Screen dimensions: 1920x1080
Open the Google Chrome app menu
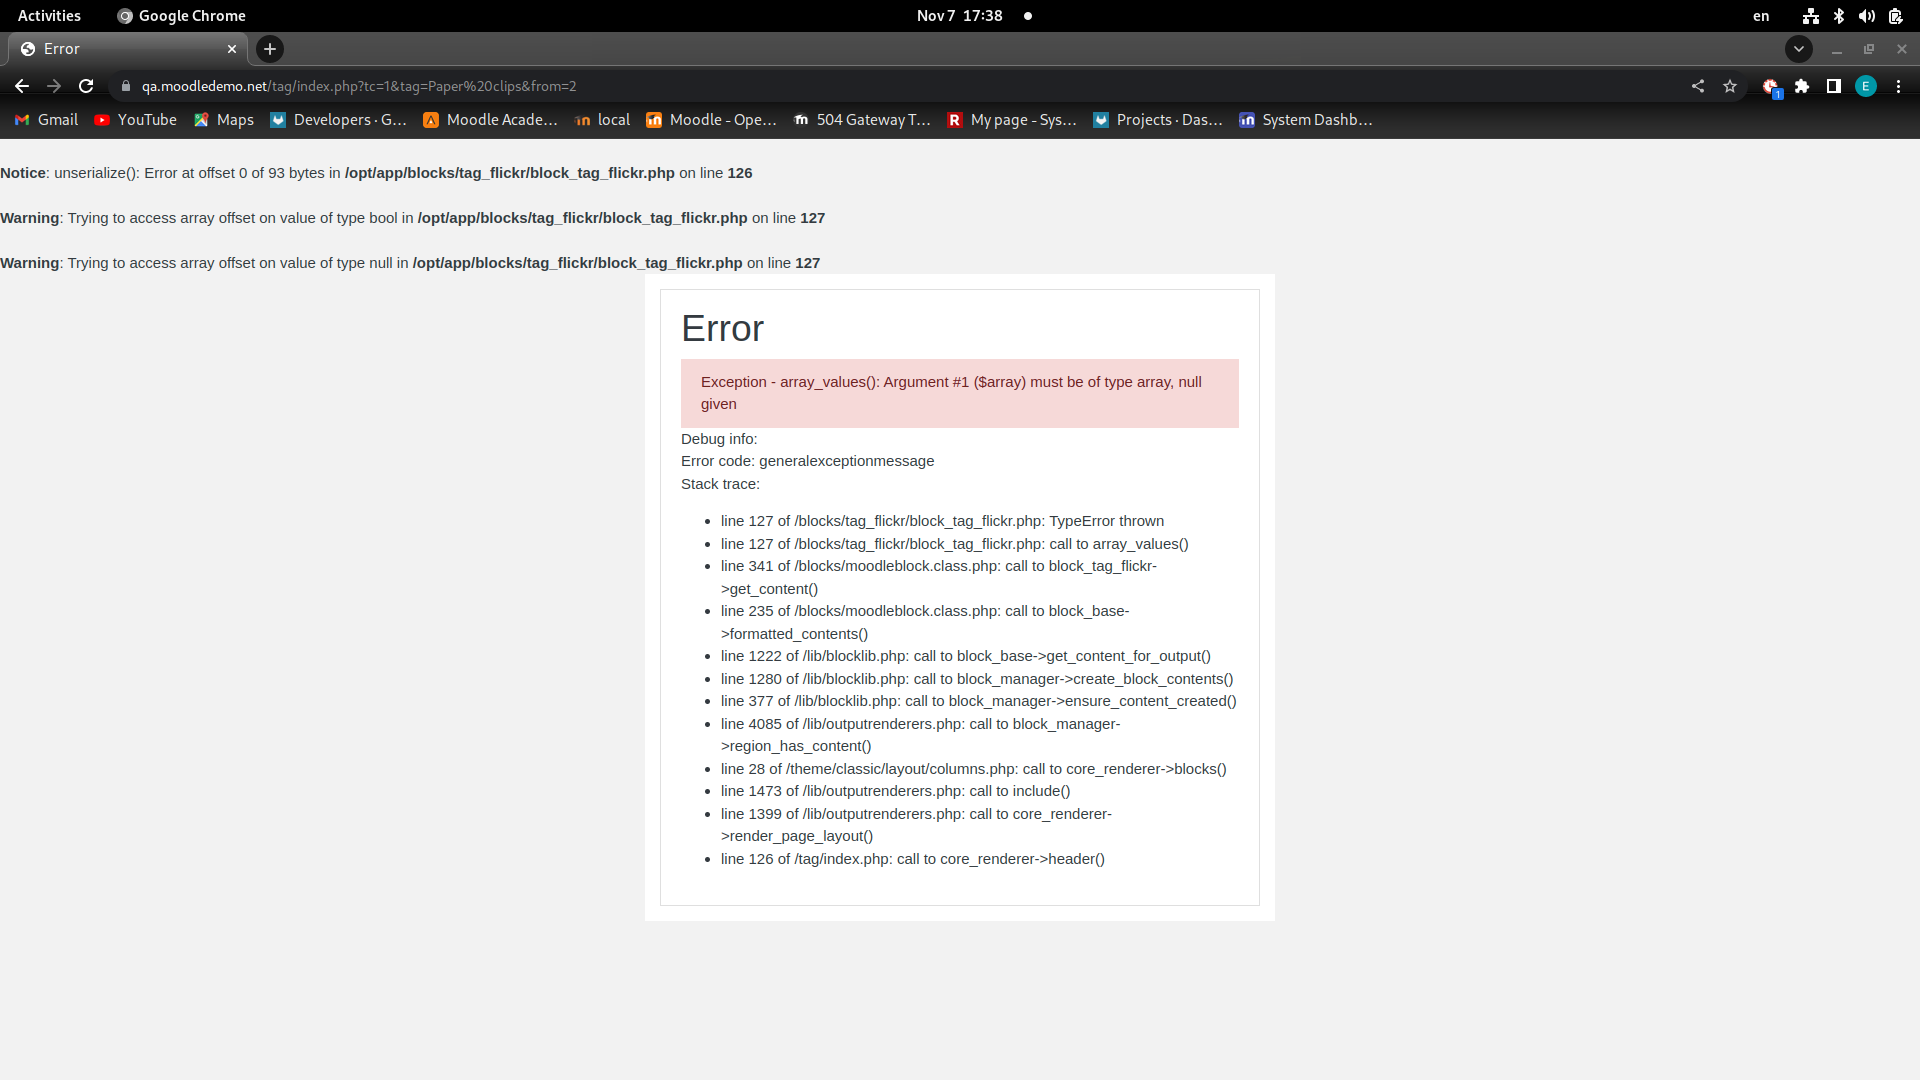[x=182, y=16]
